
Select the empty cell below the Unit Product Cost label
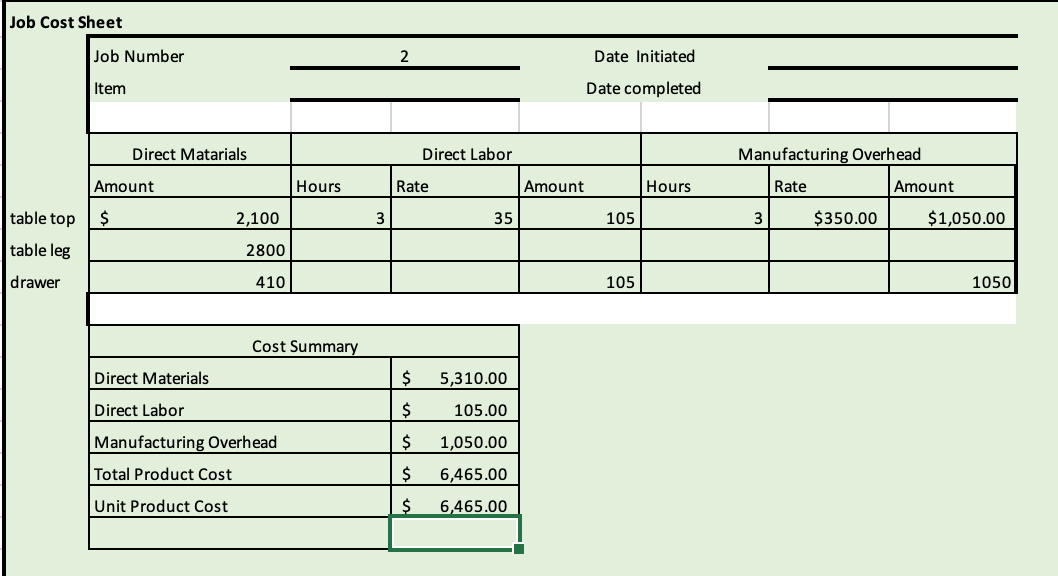tap(240, 533)
